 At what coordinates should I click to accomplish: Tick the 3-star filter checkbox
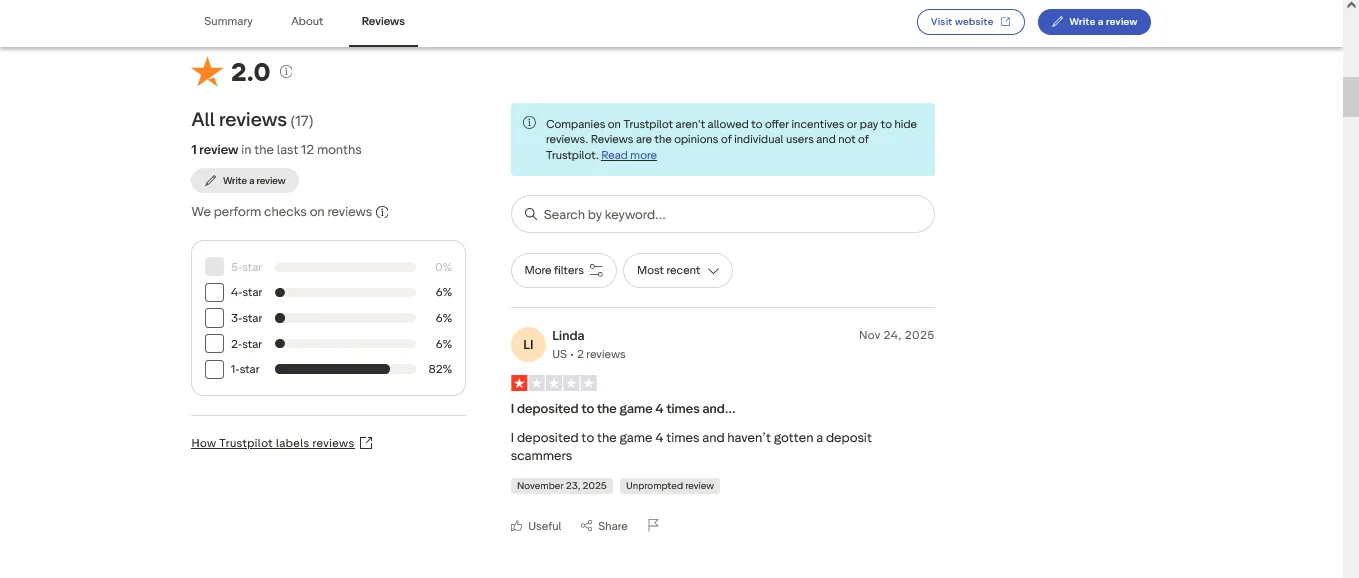(x=214, y=318)
